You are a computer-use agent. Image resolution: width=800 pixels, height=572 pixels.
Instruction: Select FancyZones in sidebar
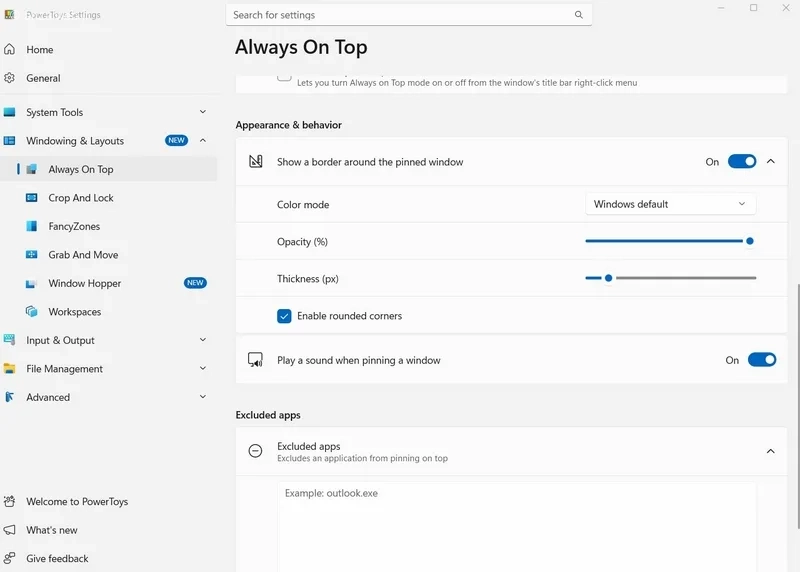108,226
